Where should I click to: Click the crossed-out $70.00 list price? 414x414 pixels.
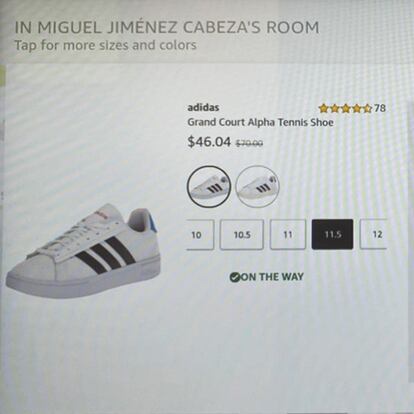(249, 143)
